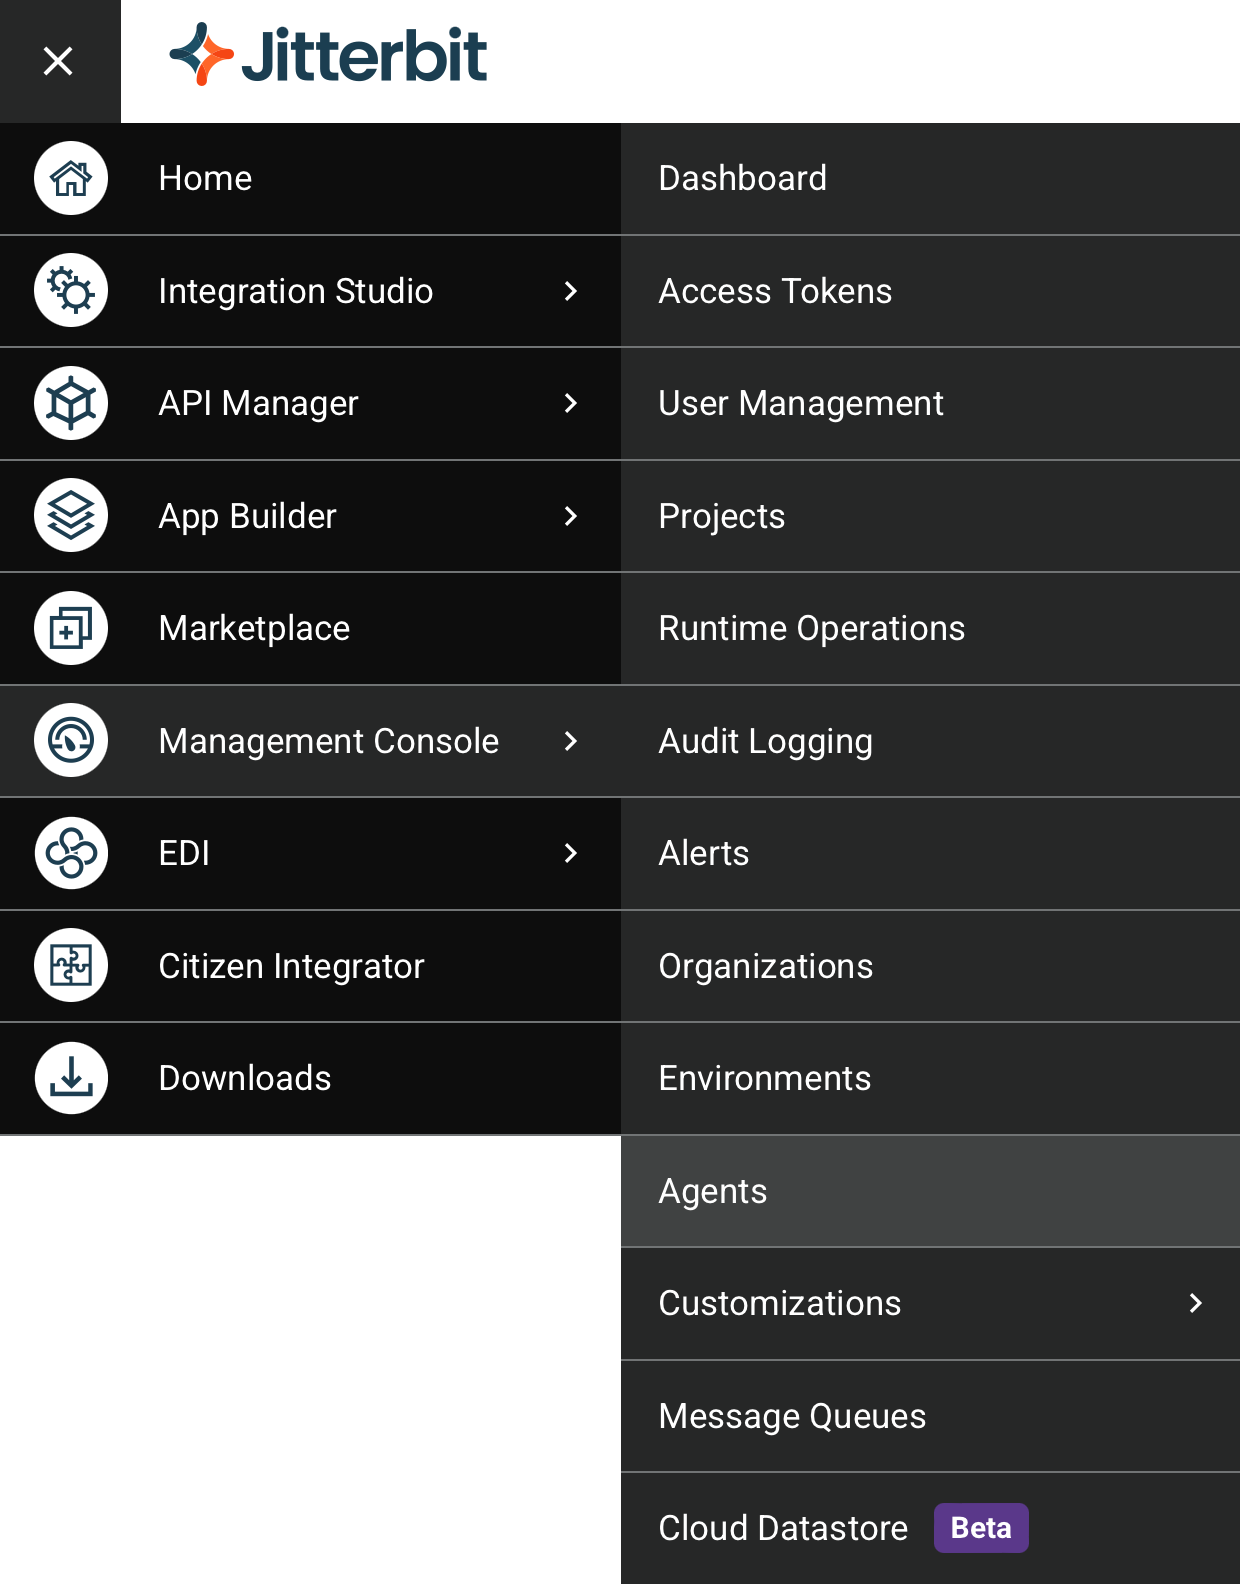
Task: Go to User Management
Action: click(x=930, y=404)
